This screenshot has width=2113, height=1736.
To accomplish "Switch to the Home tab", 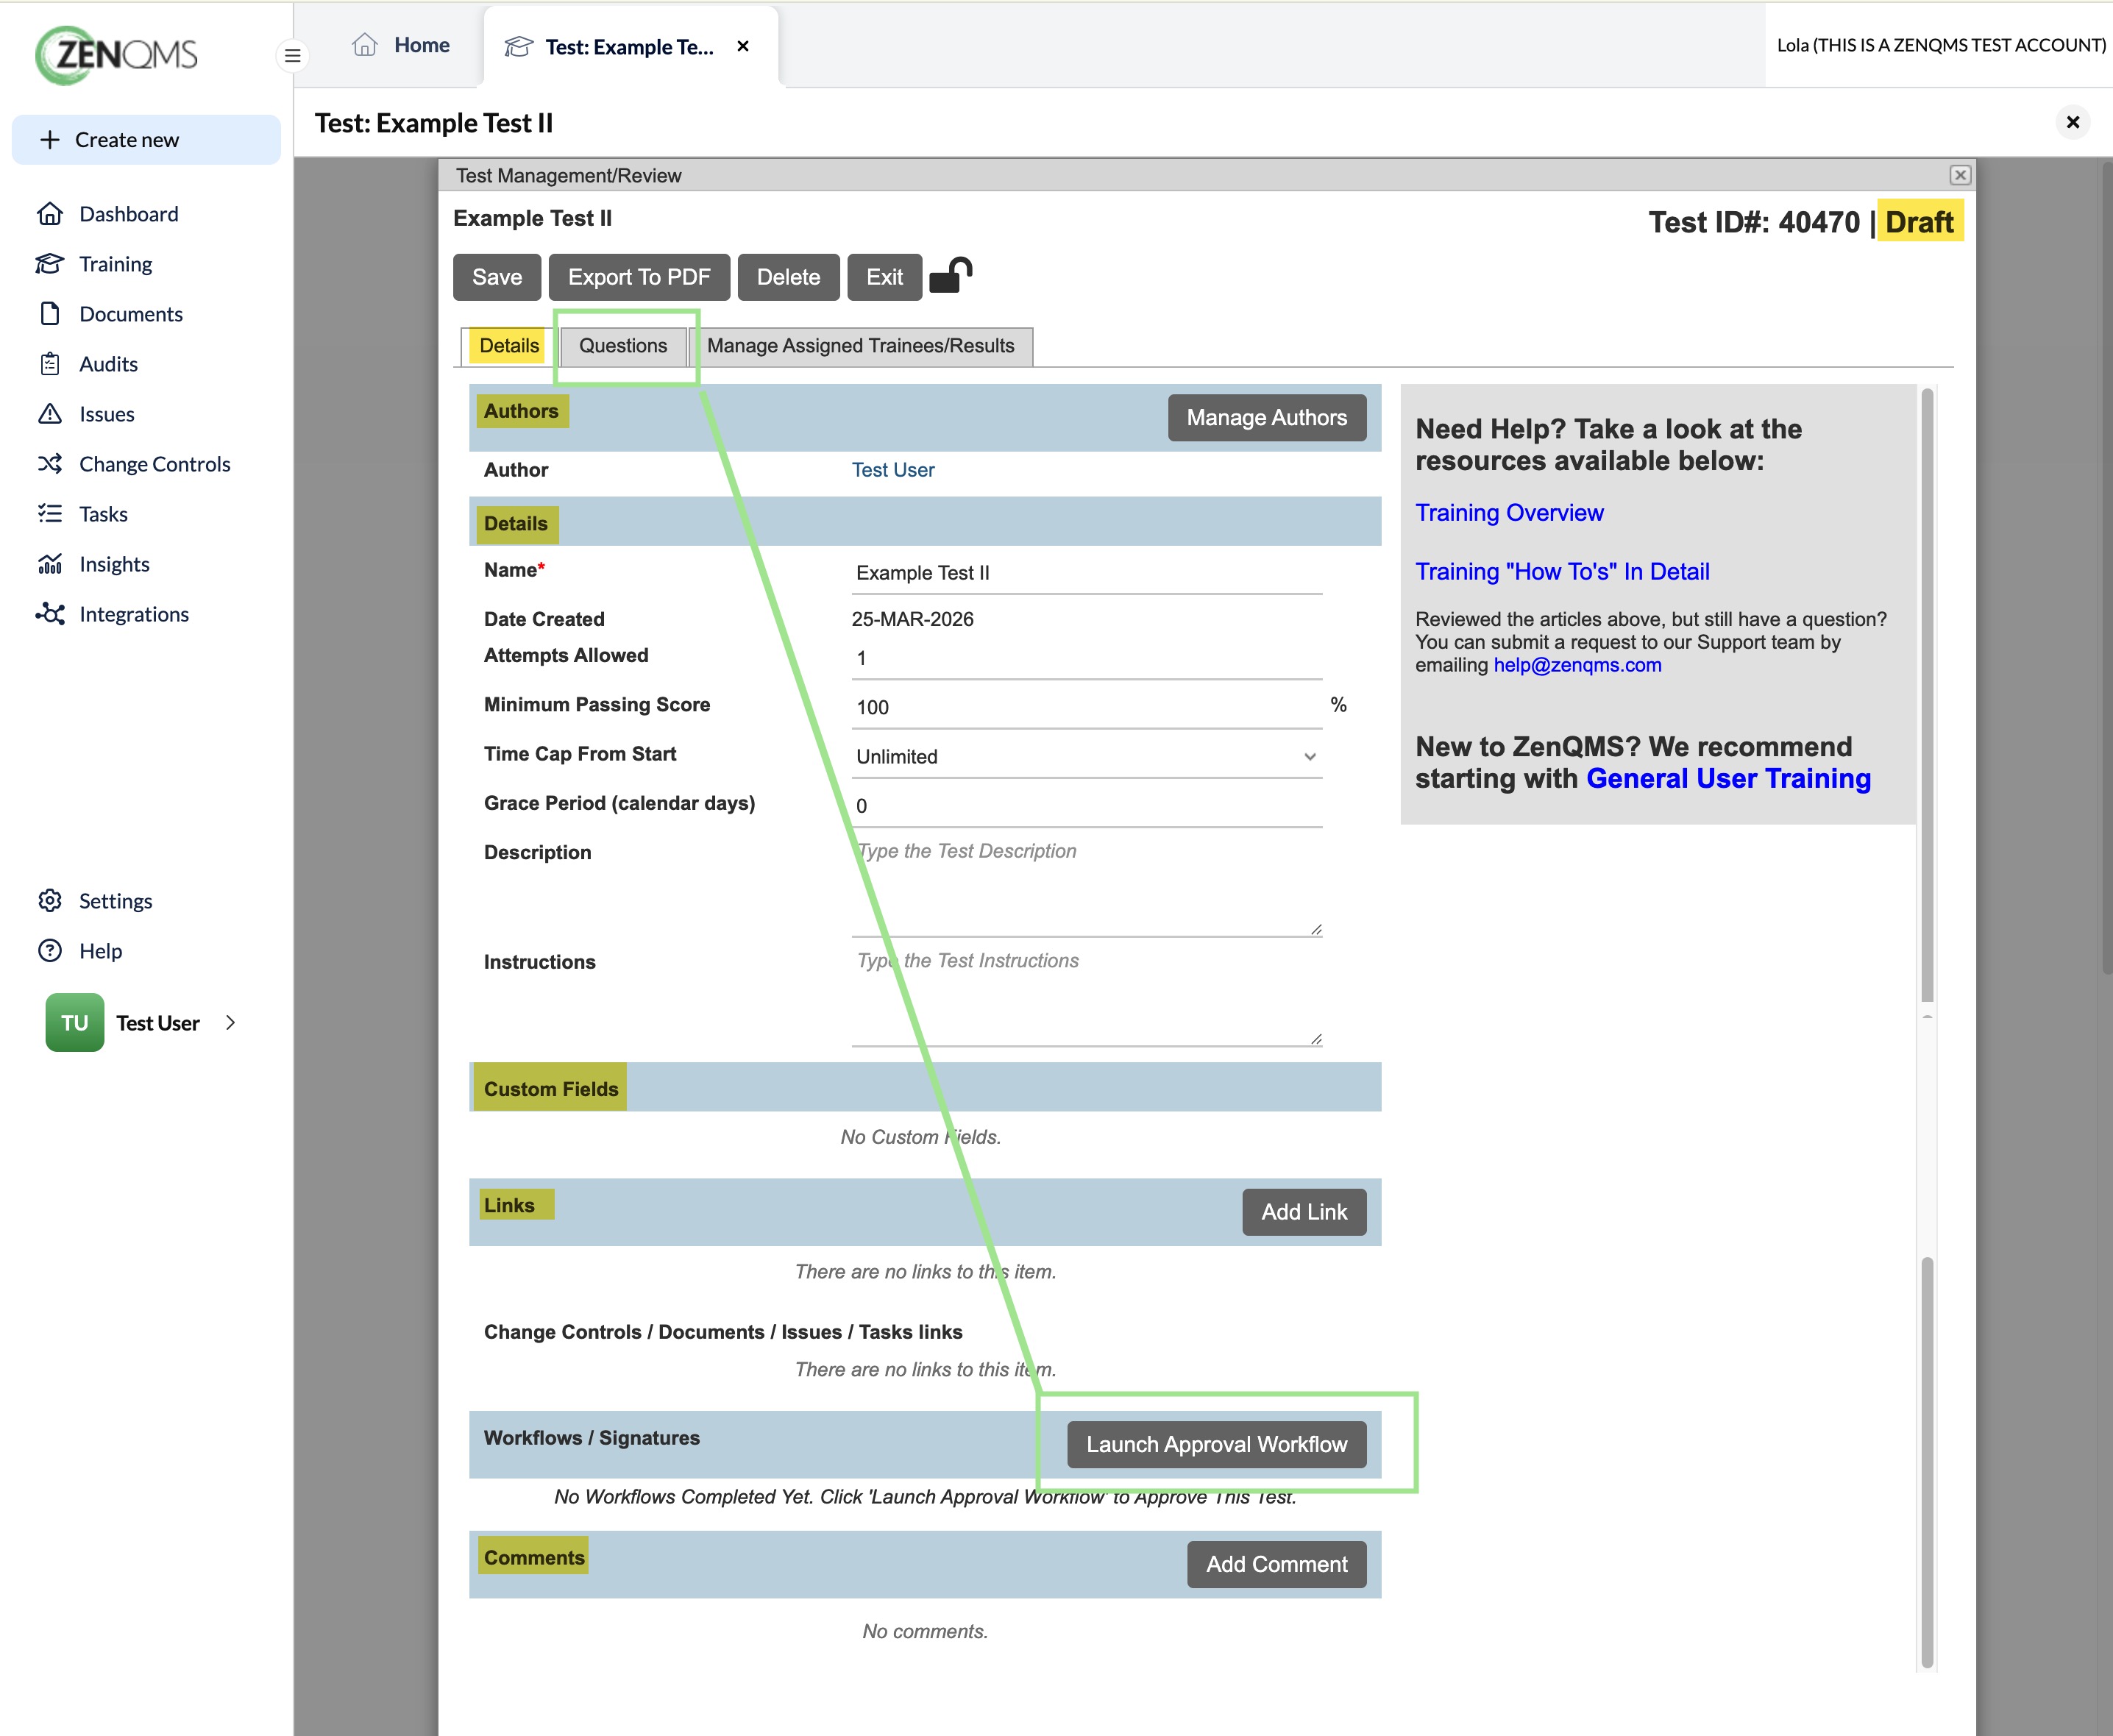I will pyautogui.click(x=401, y=45).
